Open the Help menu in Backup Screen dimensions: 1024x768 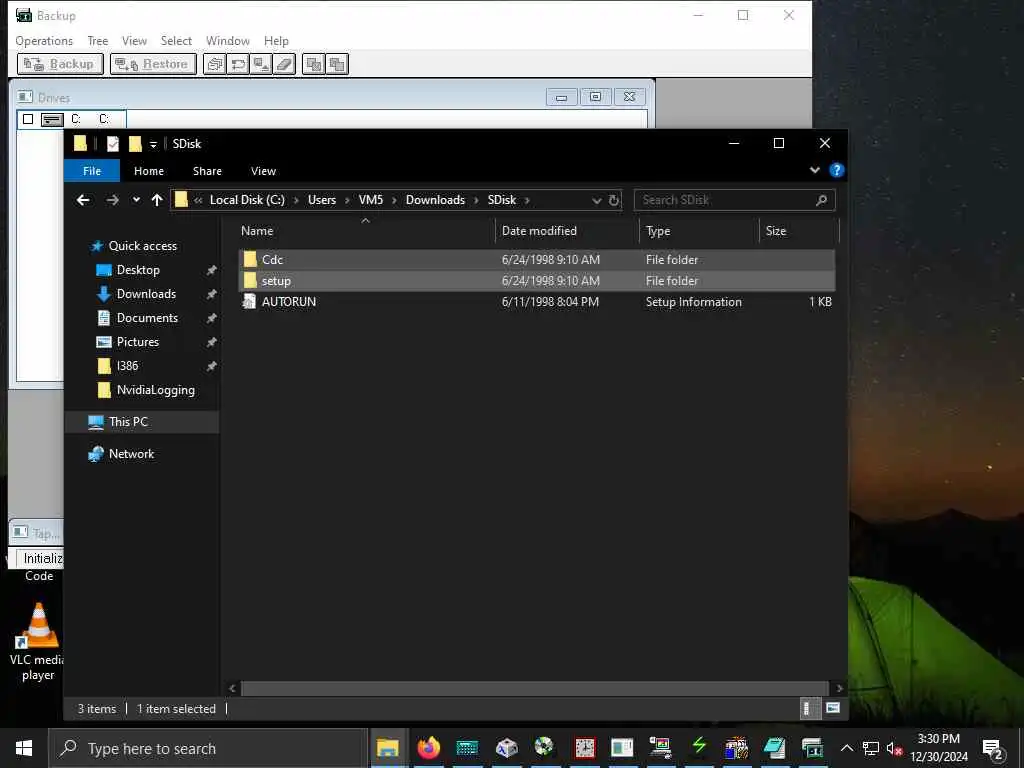coord(276,40)
